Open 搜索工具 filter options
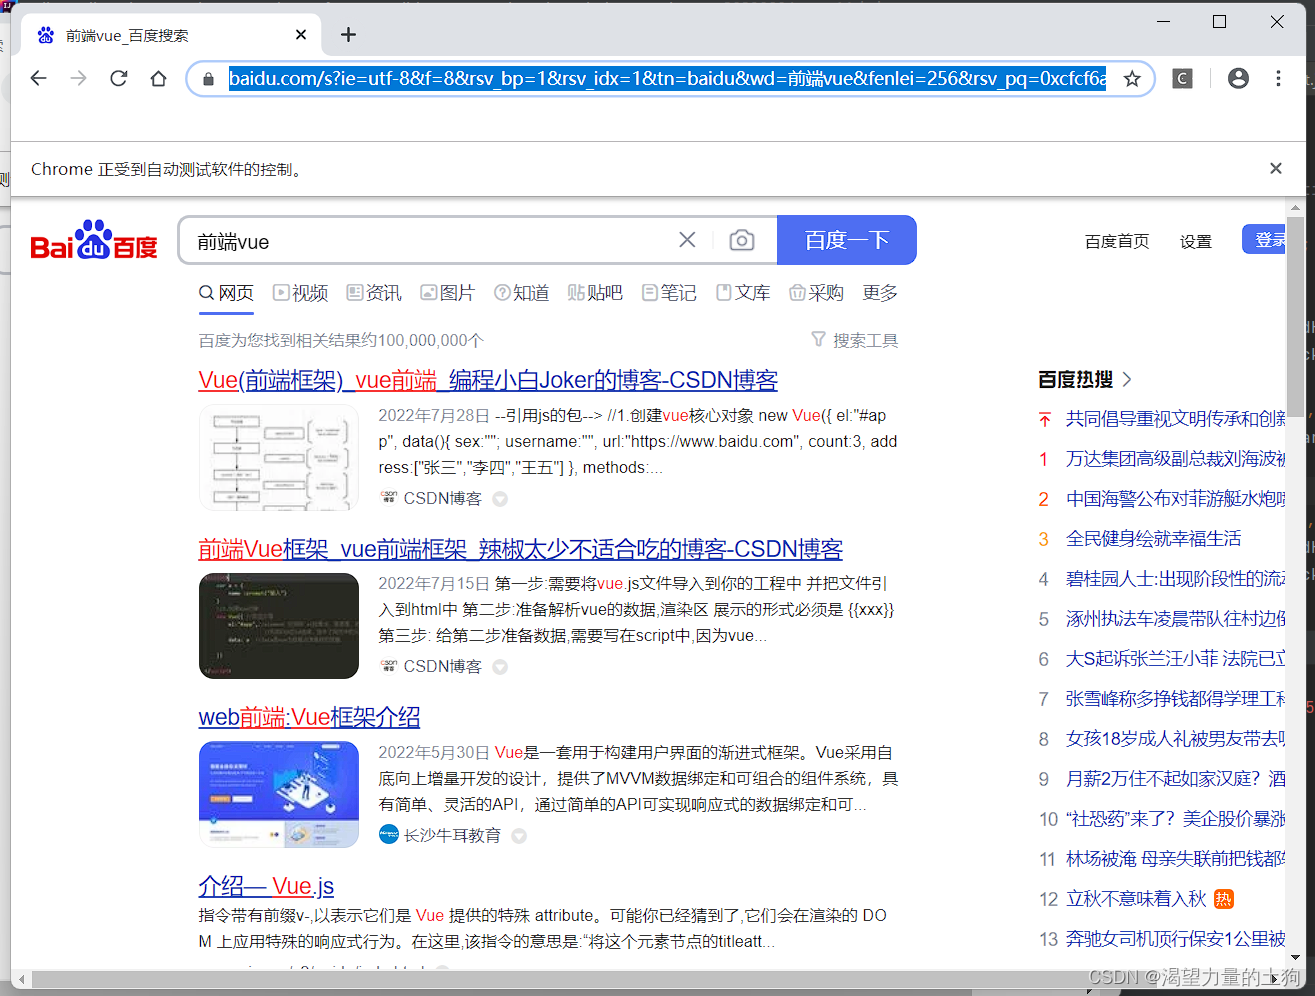This screenshot has width=1315, height=996. click(855, 340)
